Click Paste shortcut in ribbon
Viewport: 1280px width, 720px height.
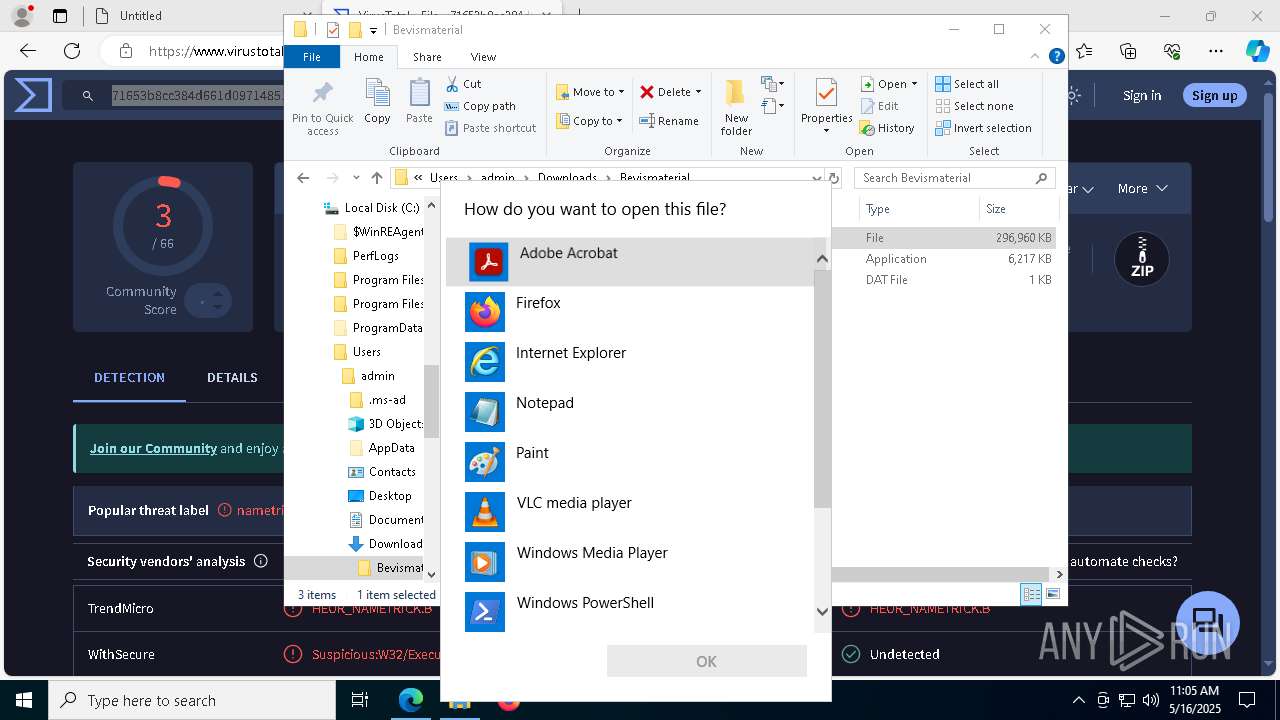[x=490, y=128]
